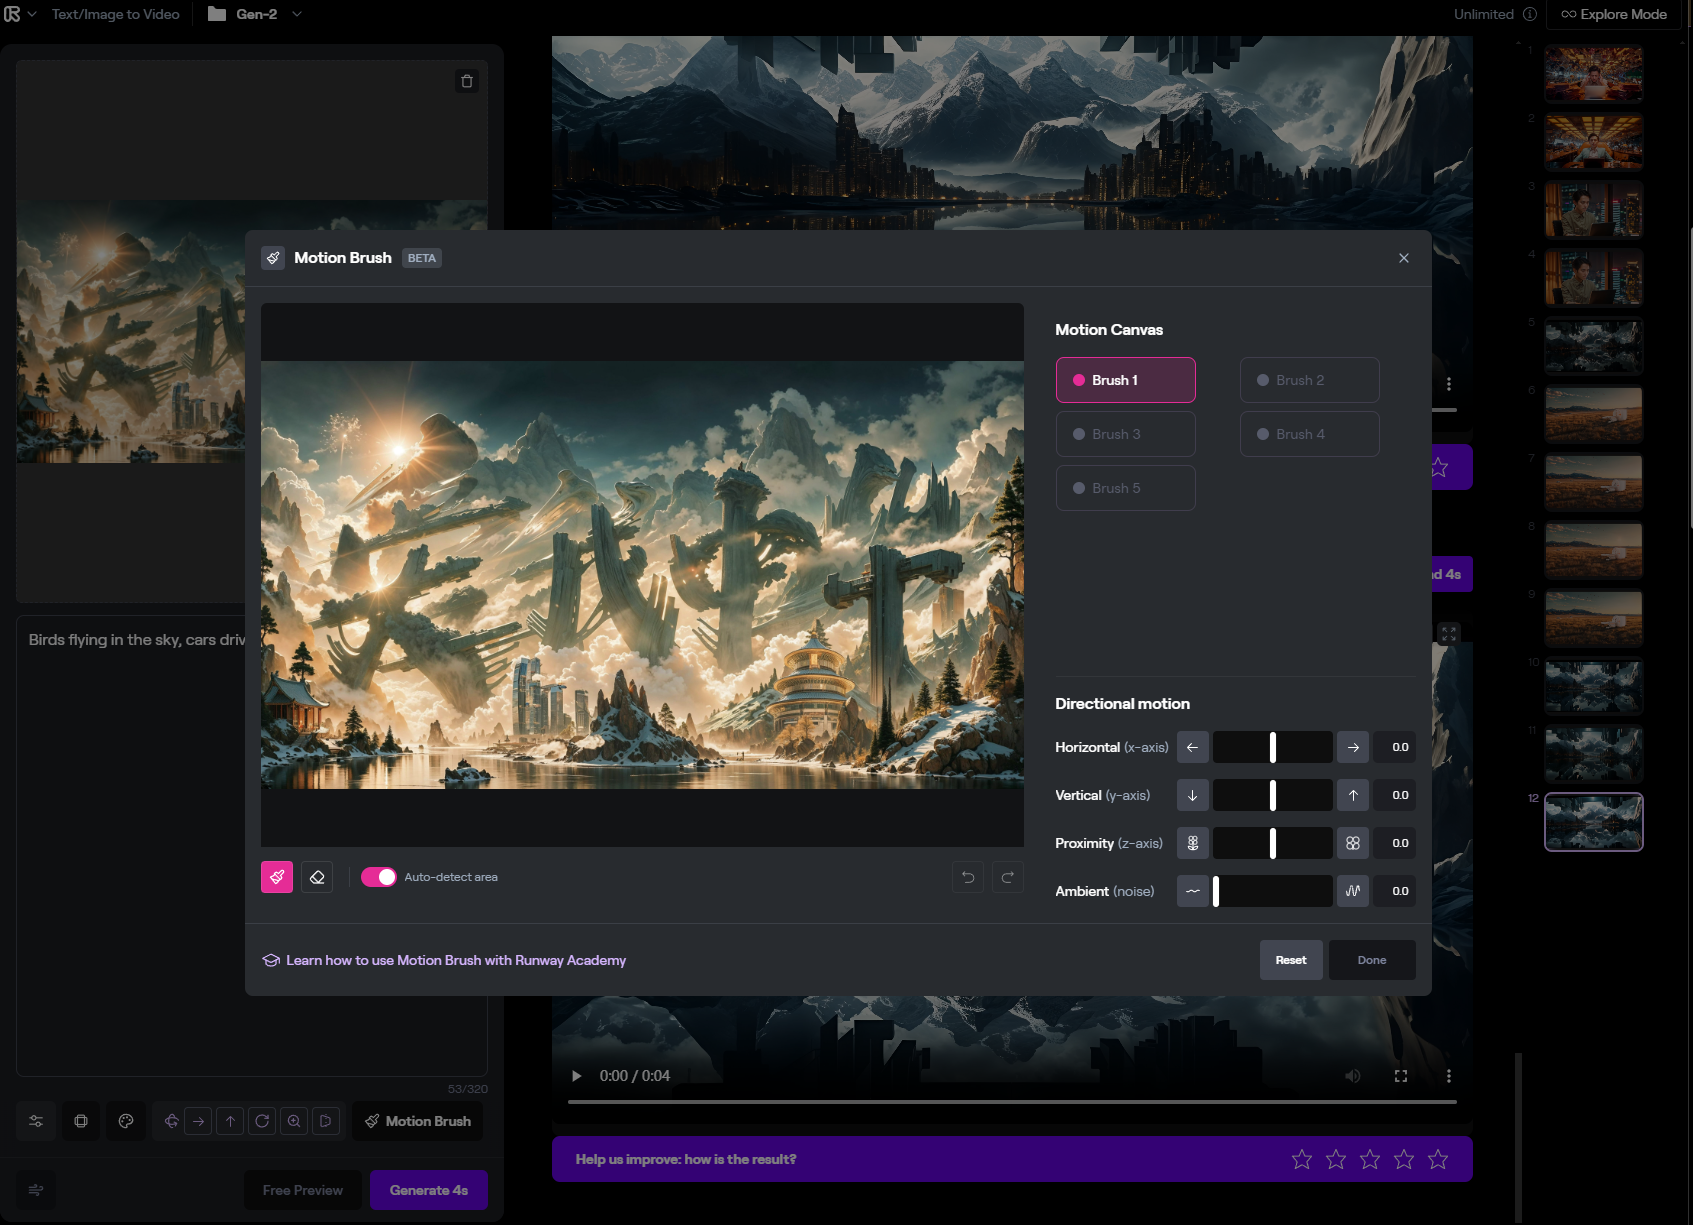The image size is (1693, 1225).
Task: Click Text/Image to Video label
Action: point(116,14)
